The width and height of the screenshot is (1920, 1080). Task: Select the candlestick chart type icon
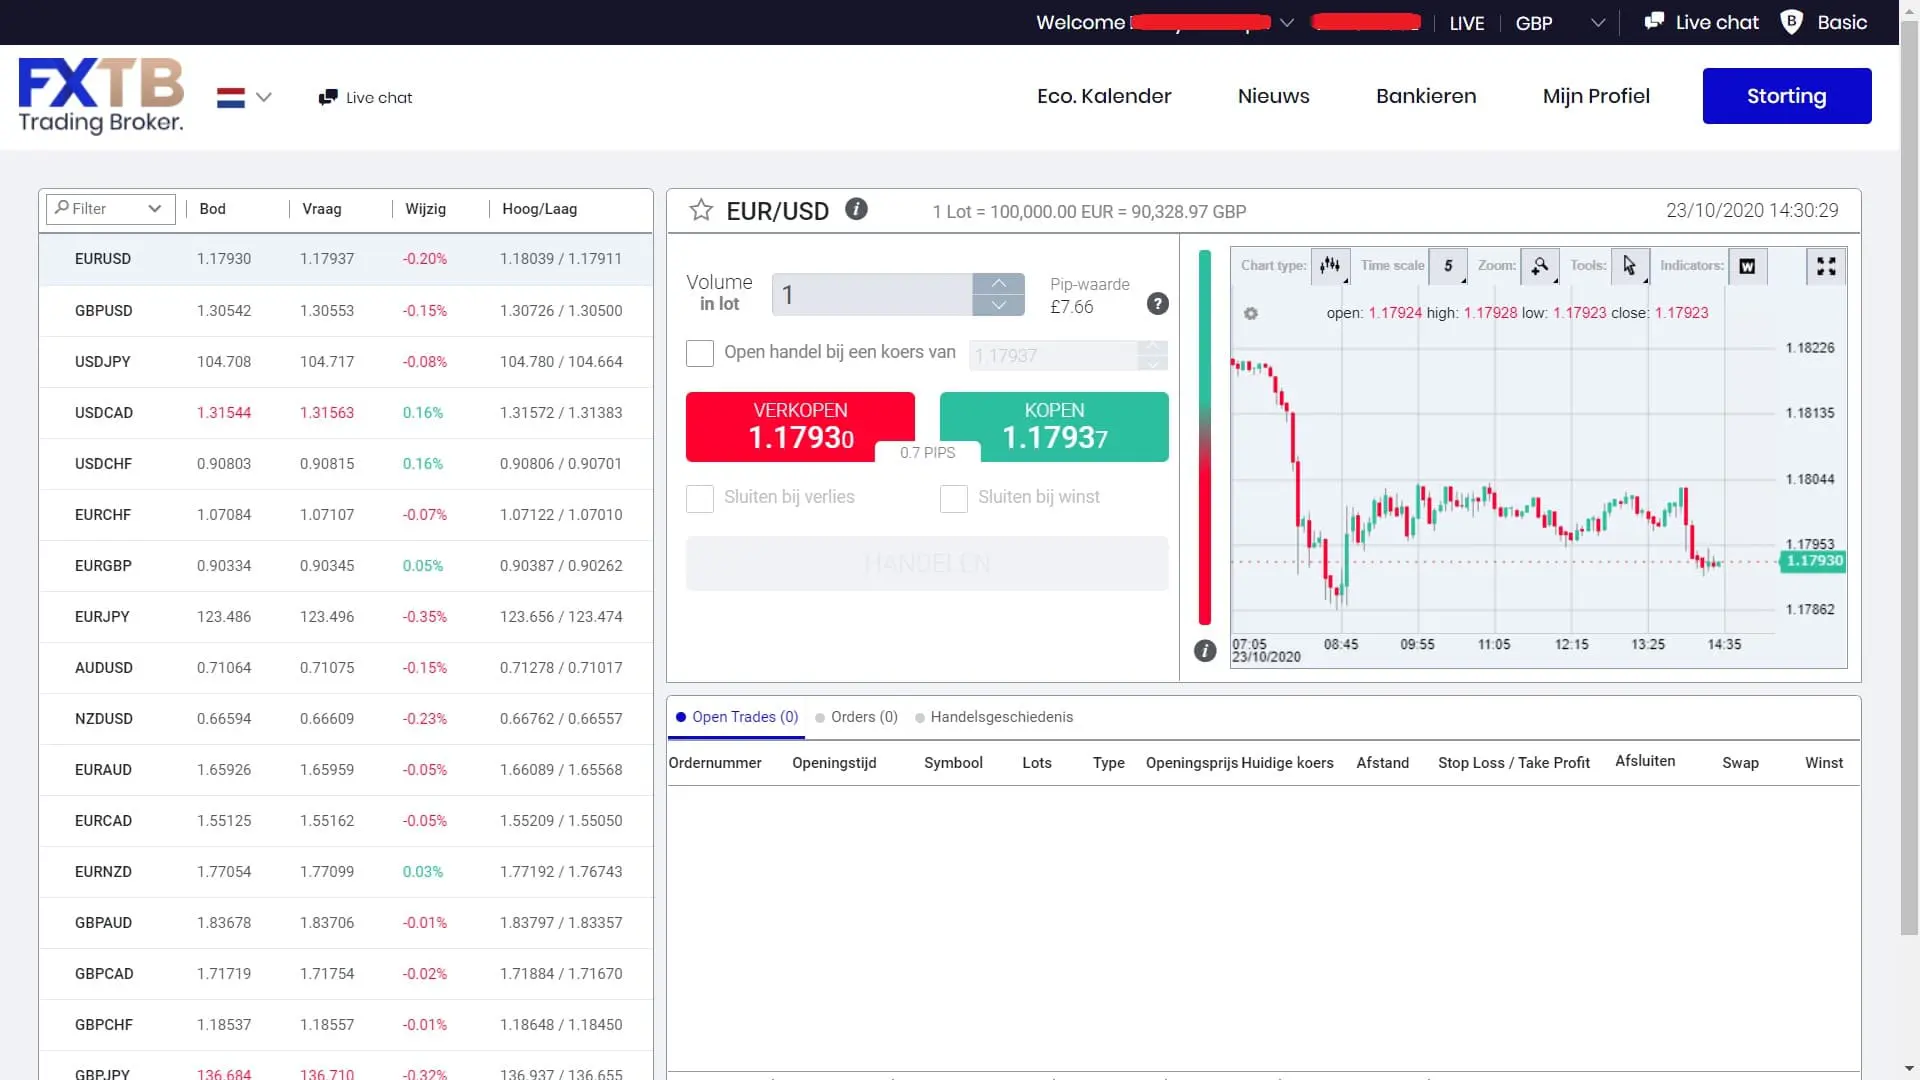(1331, 266)
